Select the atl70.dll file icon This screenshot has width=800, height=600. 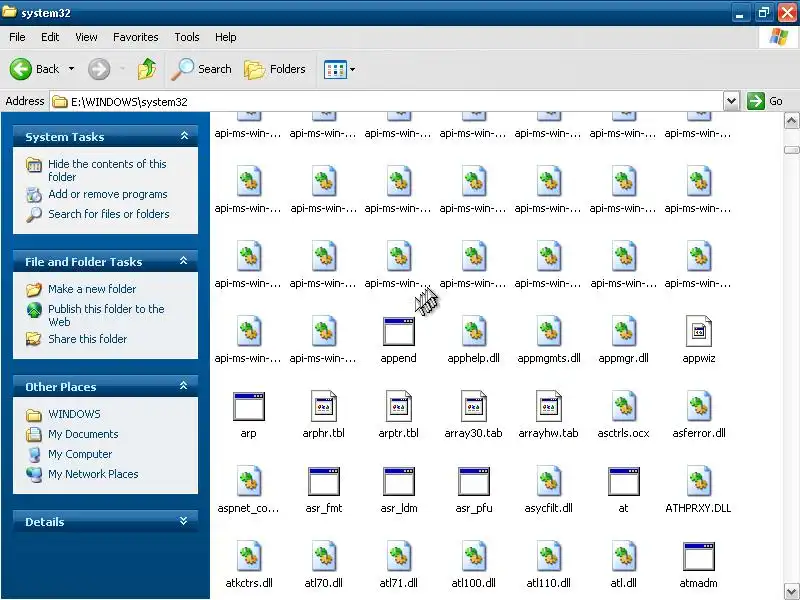tap(323, 556)
